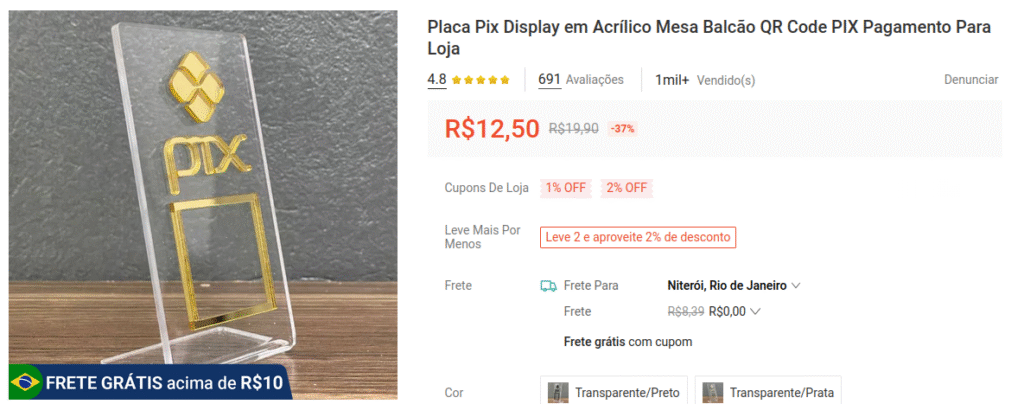The image size is (1024, 404).
Task: Select the Transparente/Preto color option
Action: (614, 392)
